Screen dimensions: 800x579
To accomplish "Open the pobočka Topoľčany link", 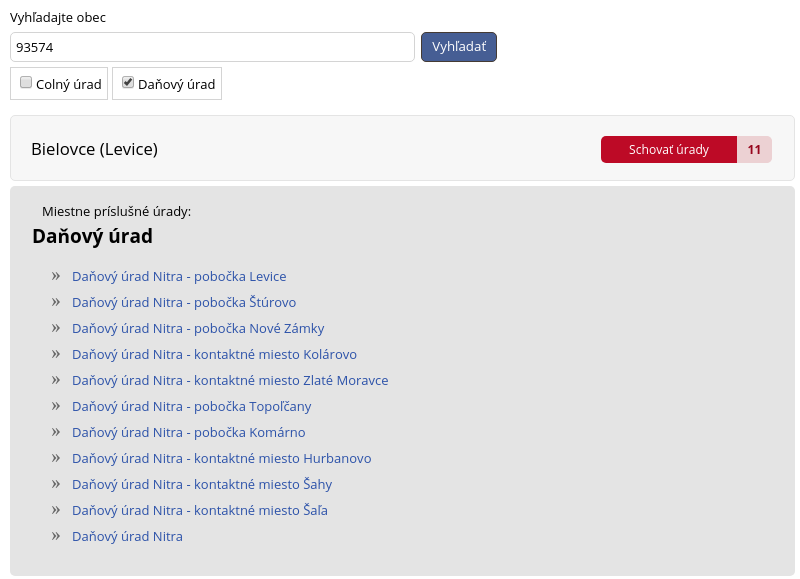I will [192, 406].
